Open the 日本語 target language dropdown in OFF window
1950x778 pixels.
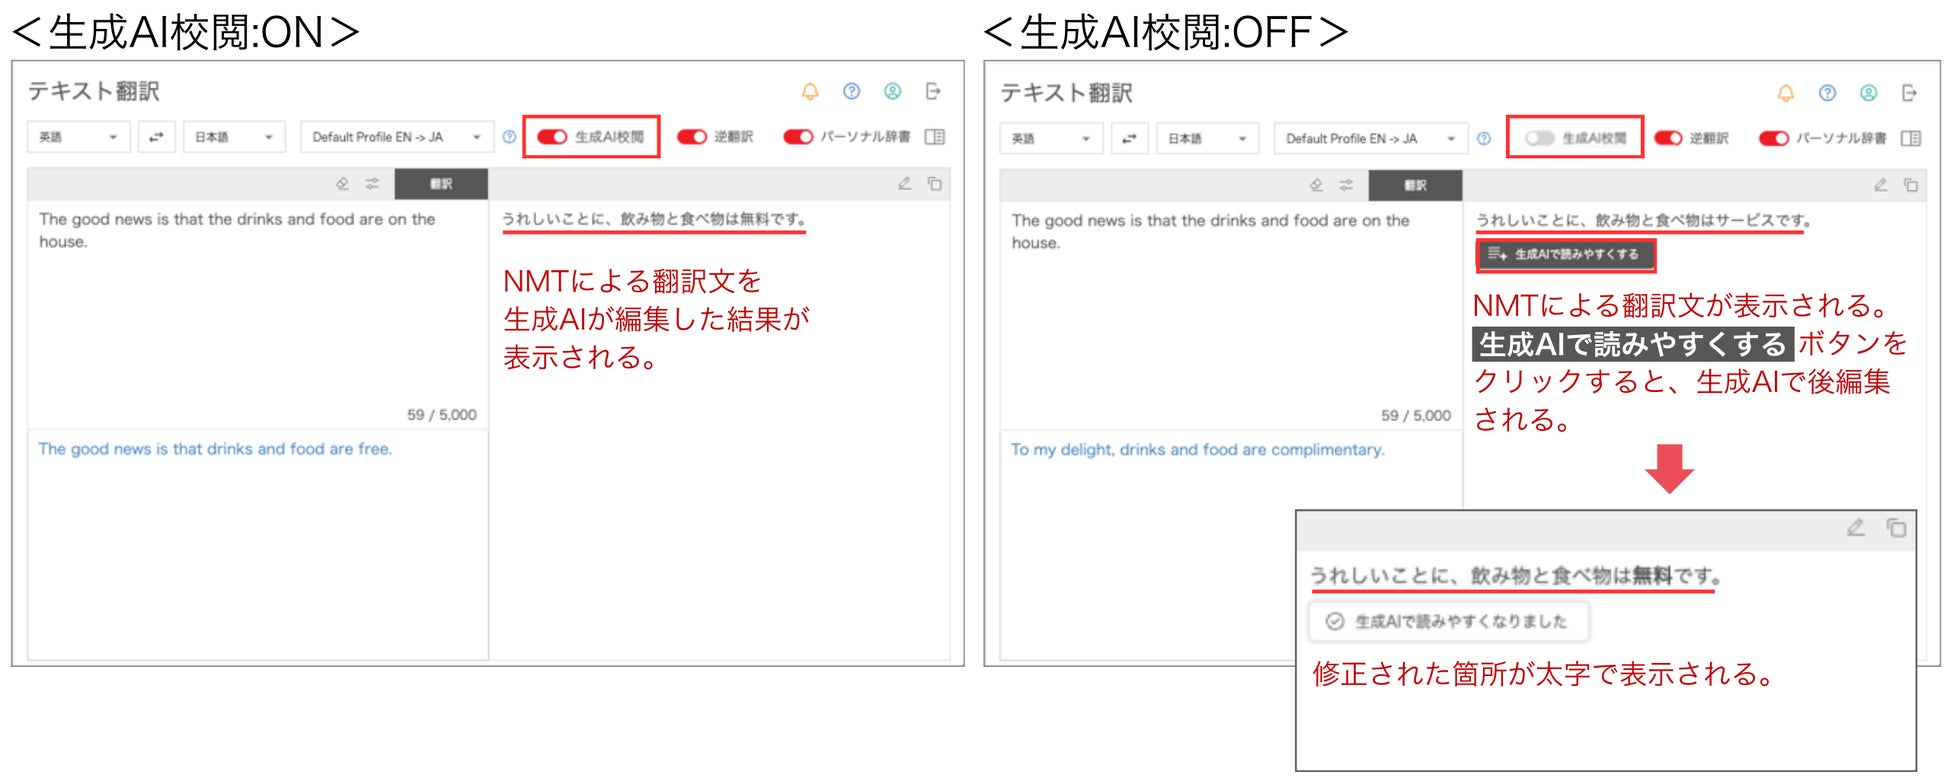[x=1208, y=138]
